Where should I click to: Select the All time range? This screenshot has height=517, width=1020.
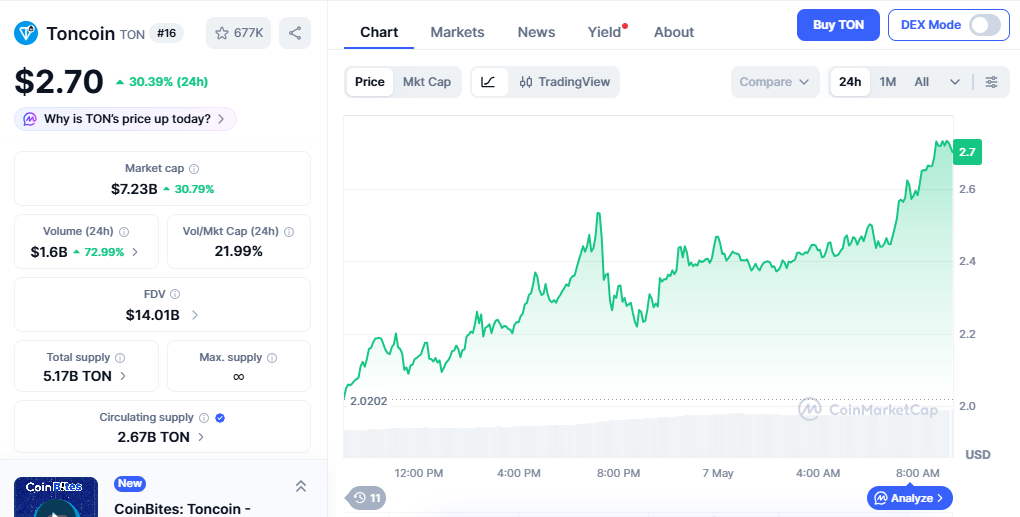(921, 82)
